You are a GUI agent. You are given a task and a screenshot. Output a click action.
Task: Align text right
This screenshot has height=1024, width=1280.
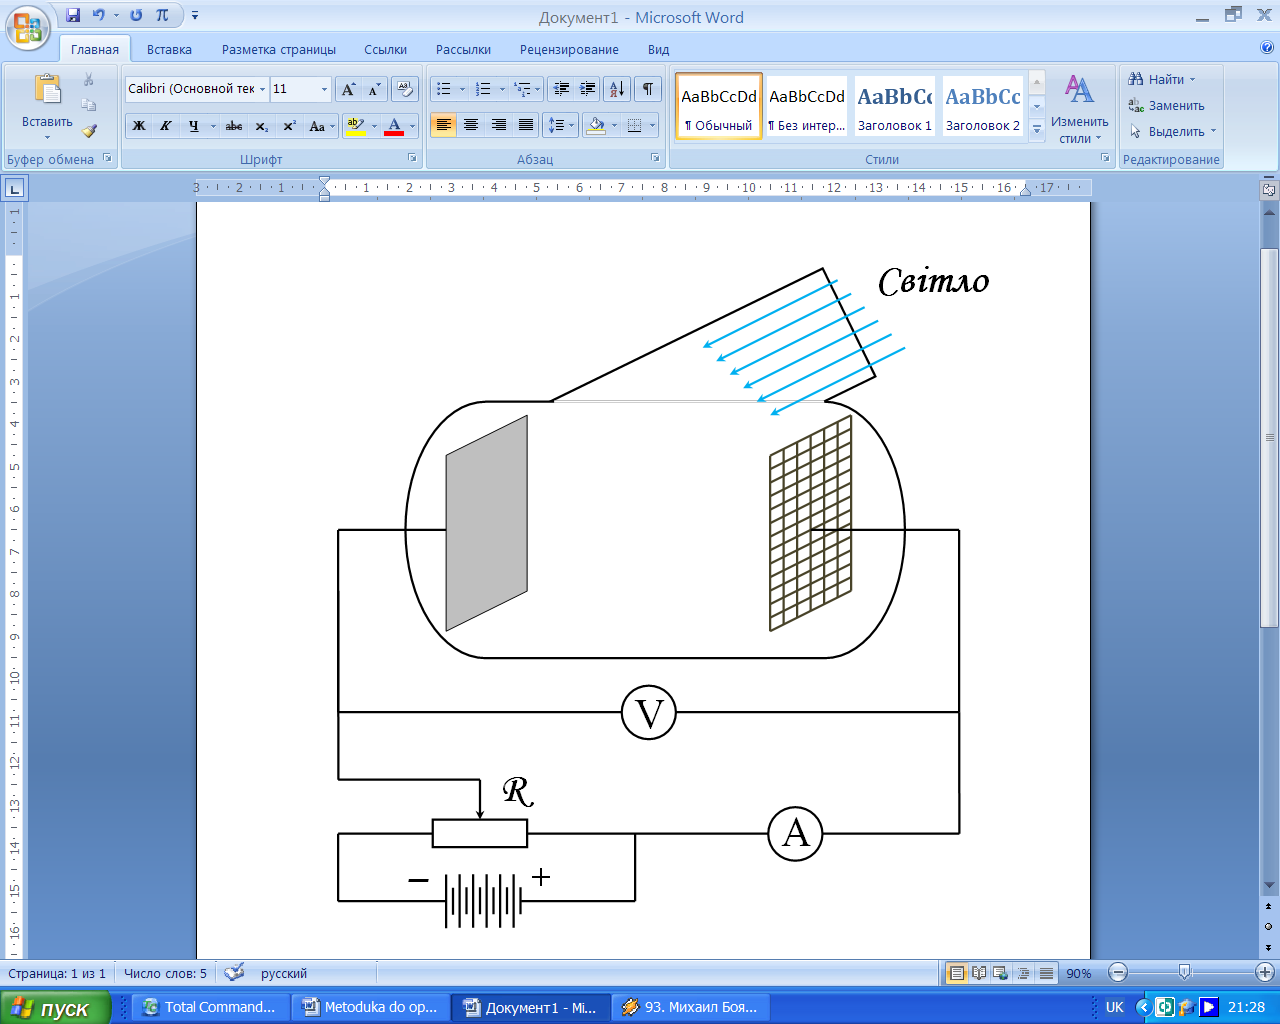point(498,126)
